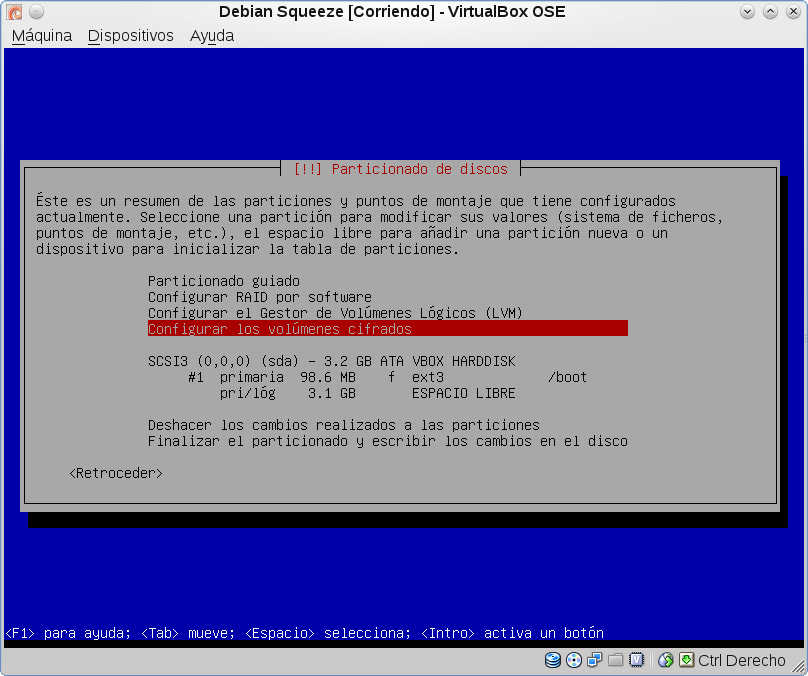
Task: Click the round pin button beside VirtualBox icon
Action: click(36, 11)
